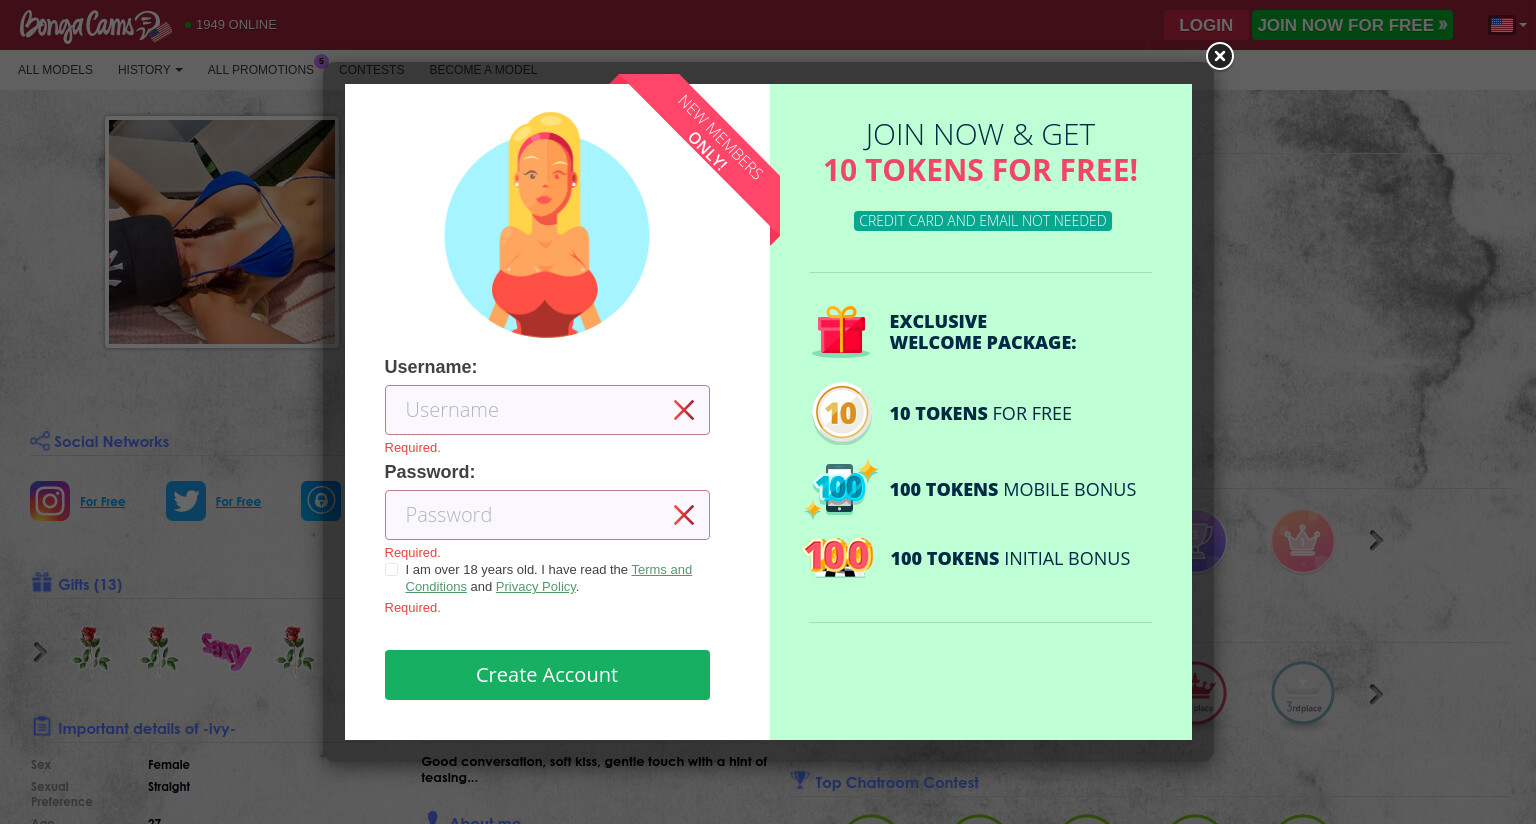Close the signup popup with X icon
The height and width of the screenshot is (824, 1536).
click(x=1219, y=56)
